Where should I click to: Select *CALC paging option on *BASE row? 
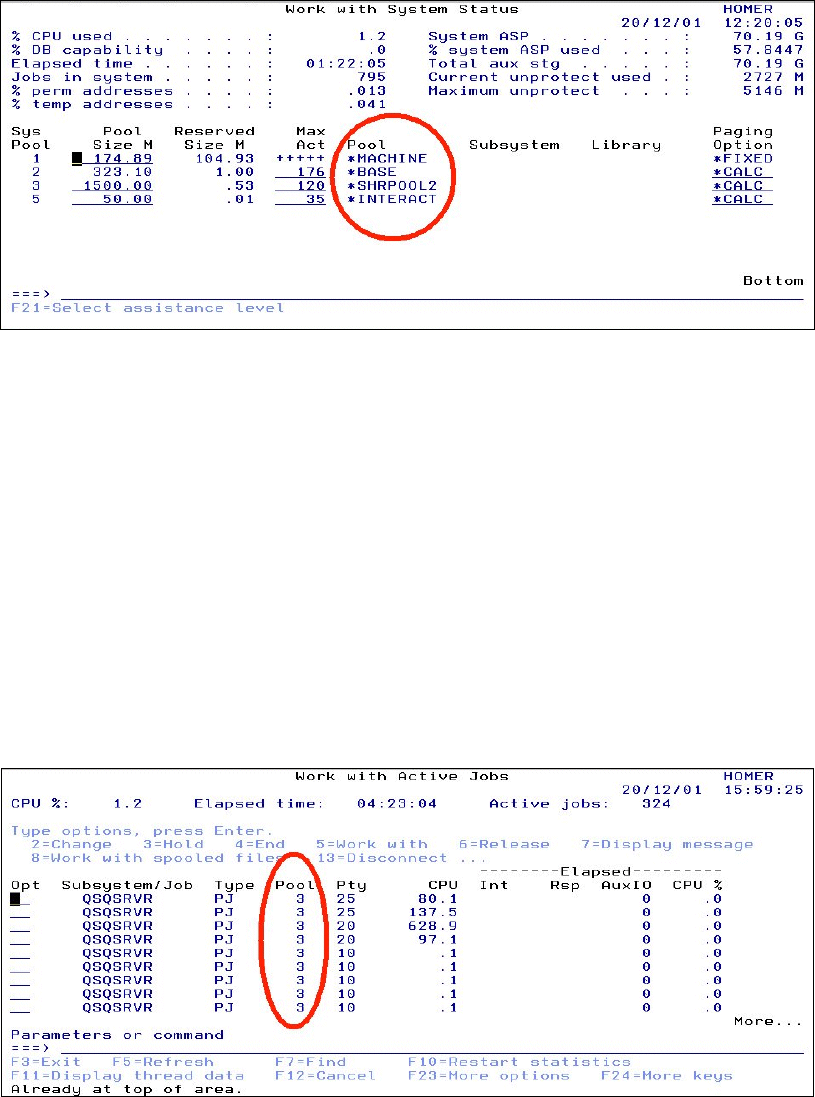(x=743, y=172)
